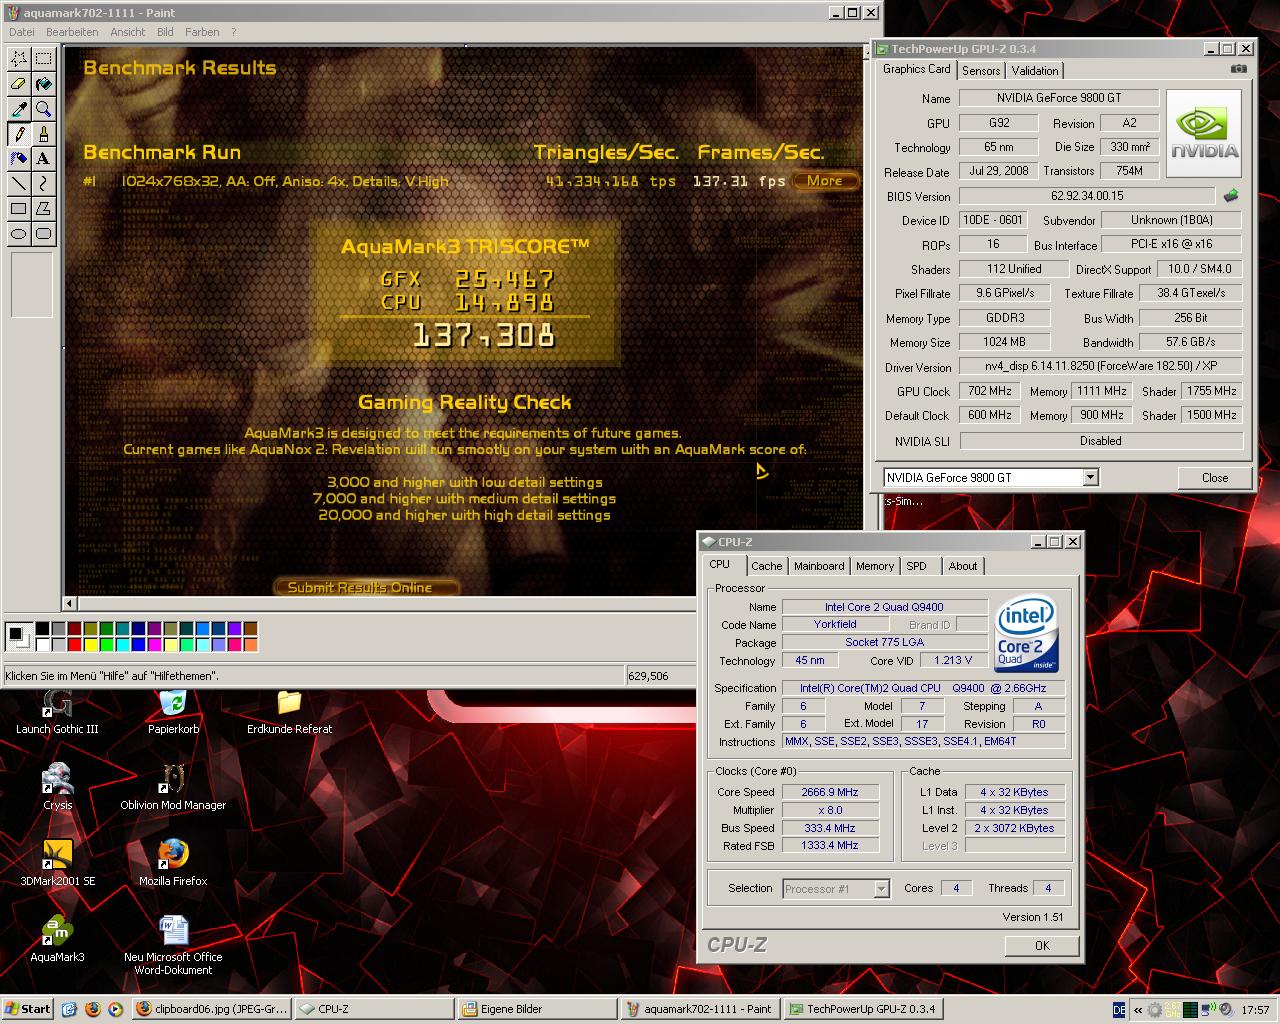
Task: Open the Datei menu in Paint
Action: 21,32
